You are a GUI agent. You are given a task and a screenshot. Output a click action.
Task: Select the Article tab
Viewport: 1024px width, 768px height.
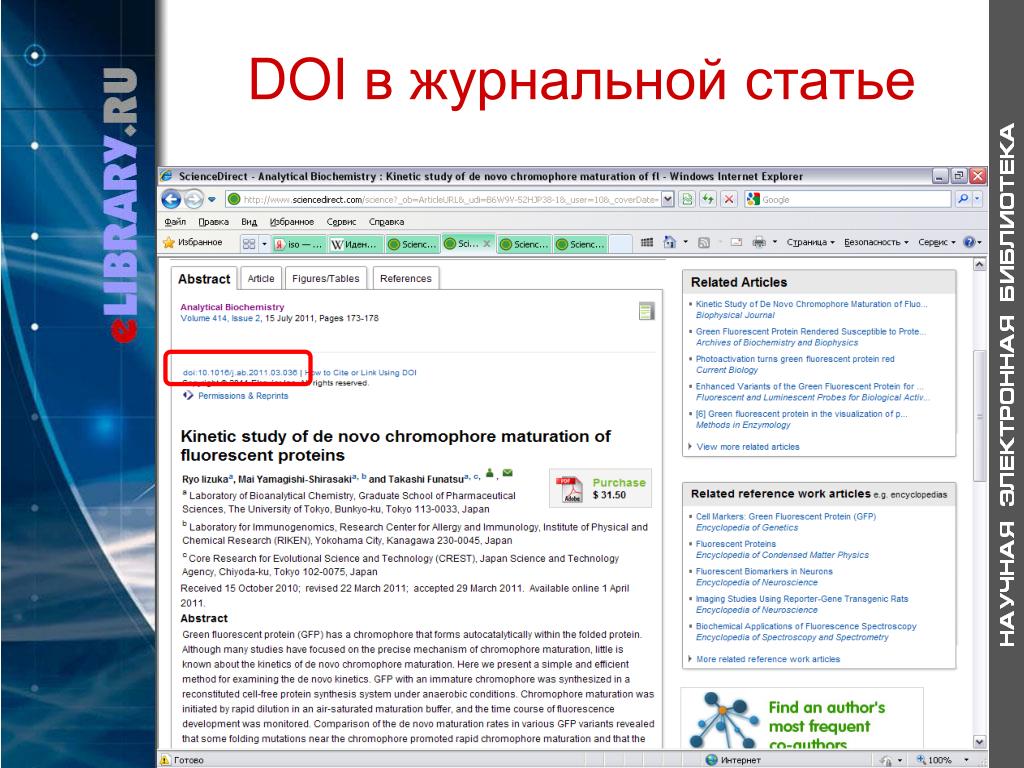pyautogui.click(x=261, y=278)
